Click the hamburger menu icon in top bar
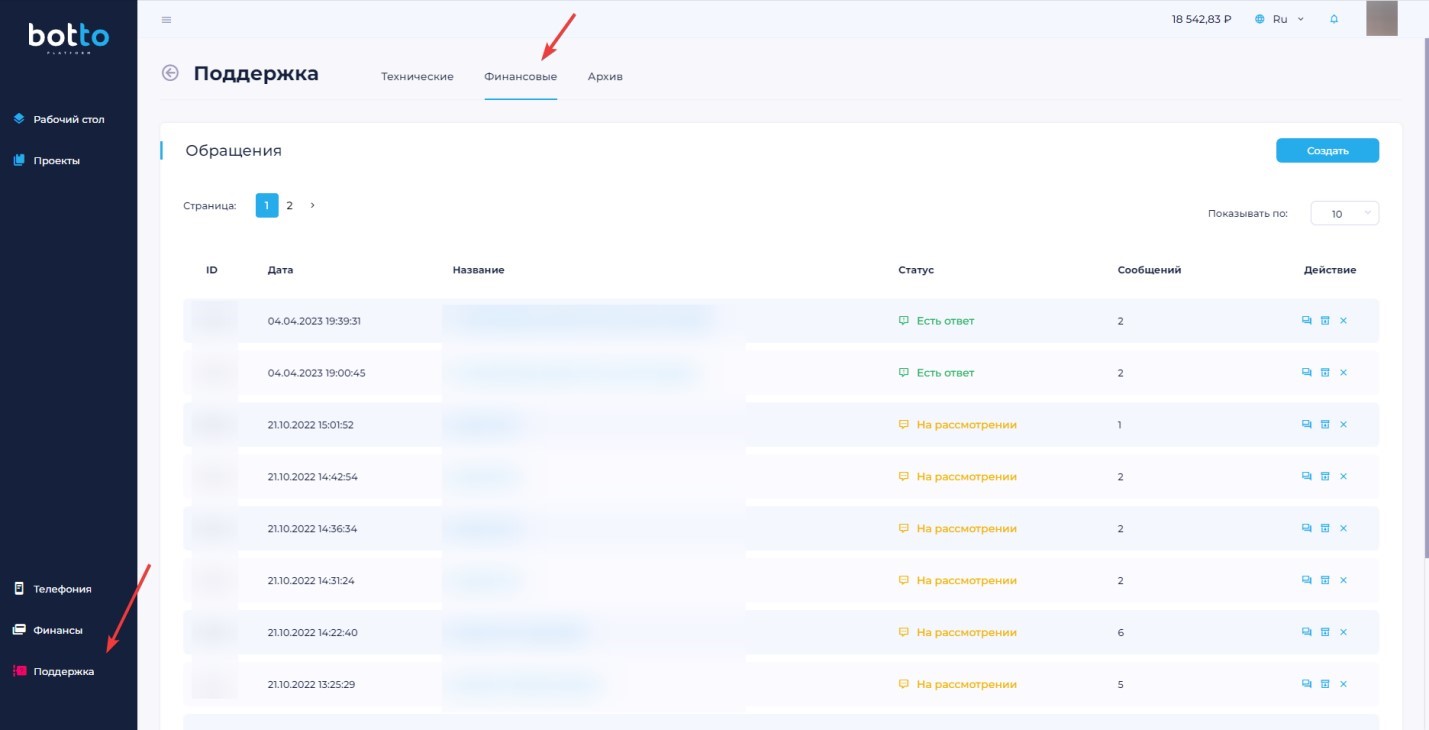 (166, 20)
